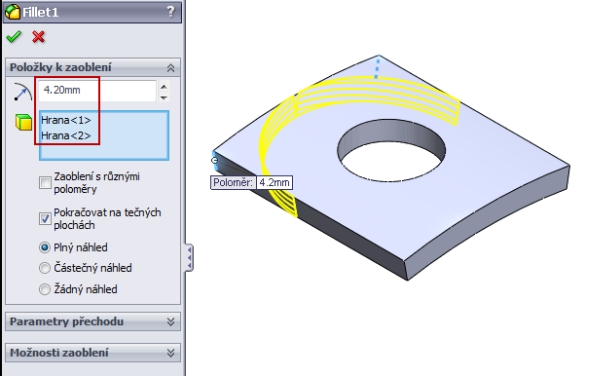590x376 pixels.
Task: Click the Fillet1 feature icon in header
Action: tap(12, 12)
